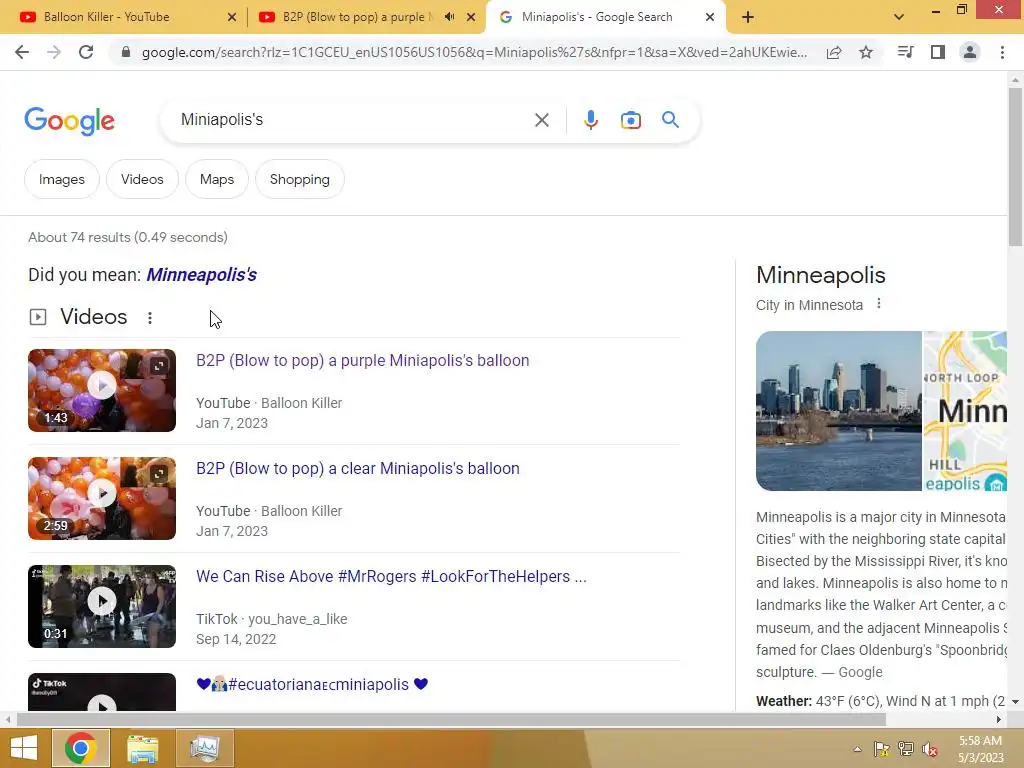
Task: Open We Can Rise Above #MrRogers link
Action: 391,577
